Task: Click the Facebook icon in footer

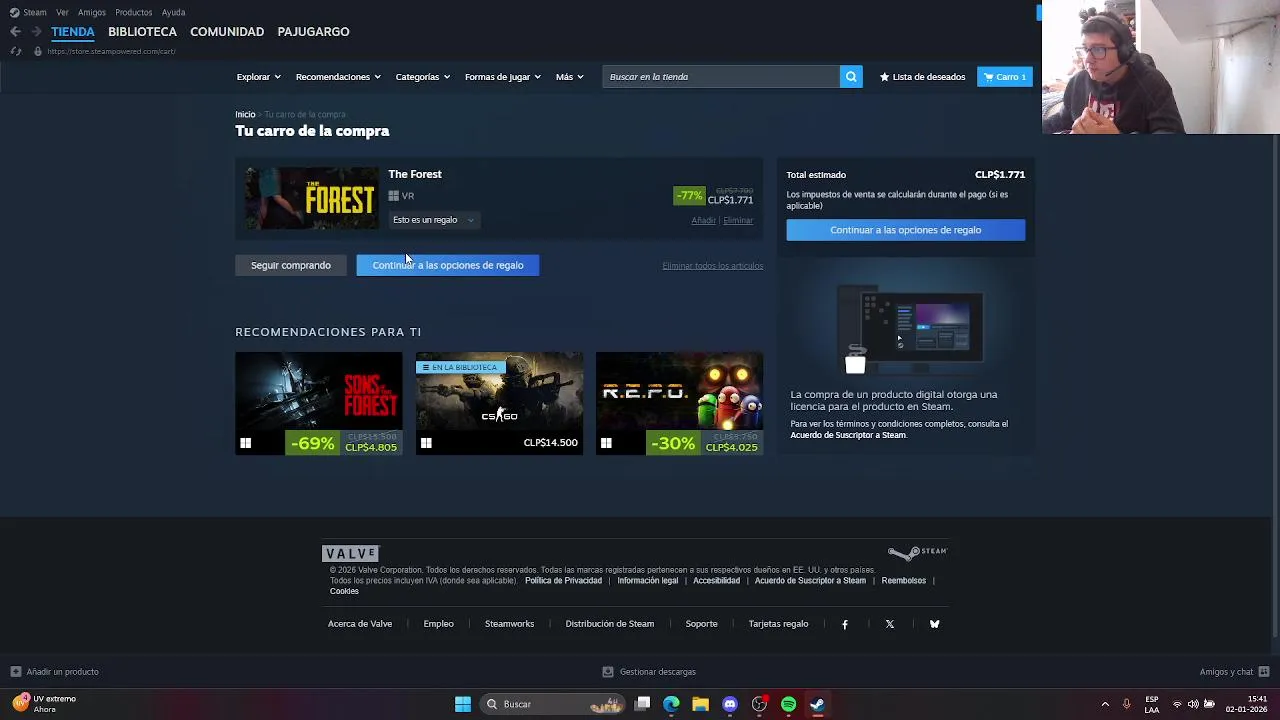Action: [x=845, y=624]
